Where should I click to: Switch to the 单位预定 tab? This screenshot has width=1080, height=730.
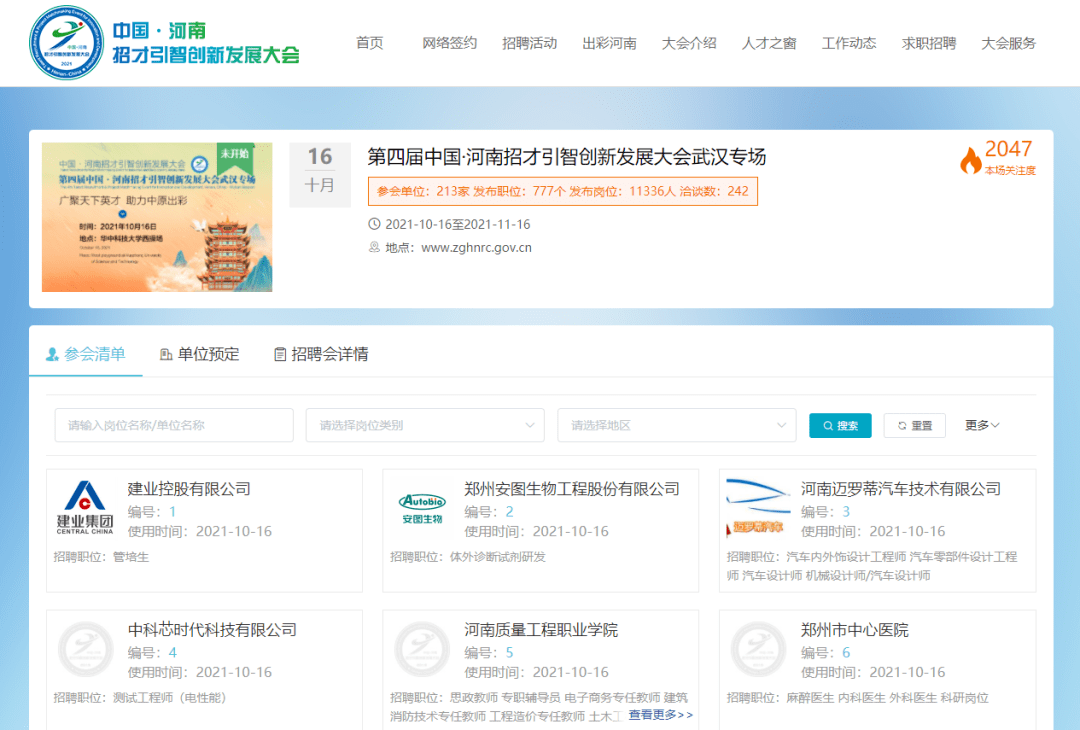pyautogui.click(x=200, y=354)
